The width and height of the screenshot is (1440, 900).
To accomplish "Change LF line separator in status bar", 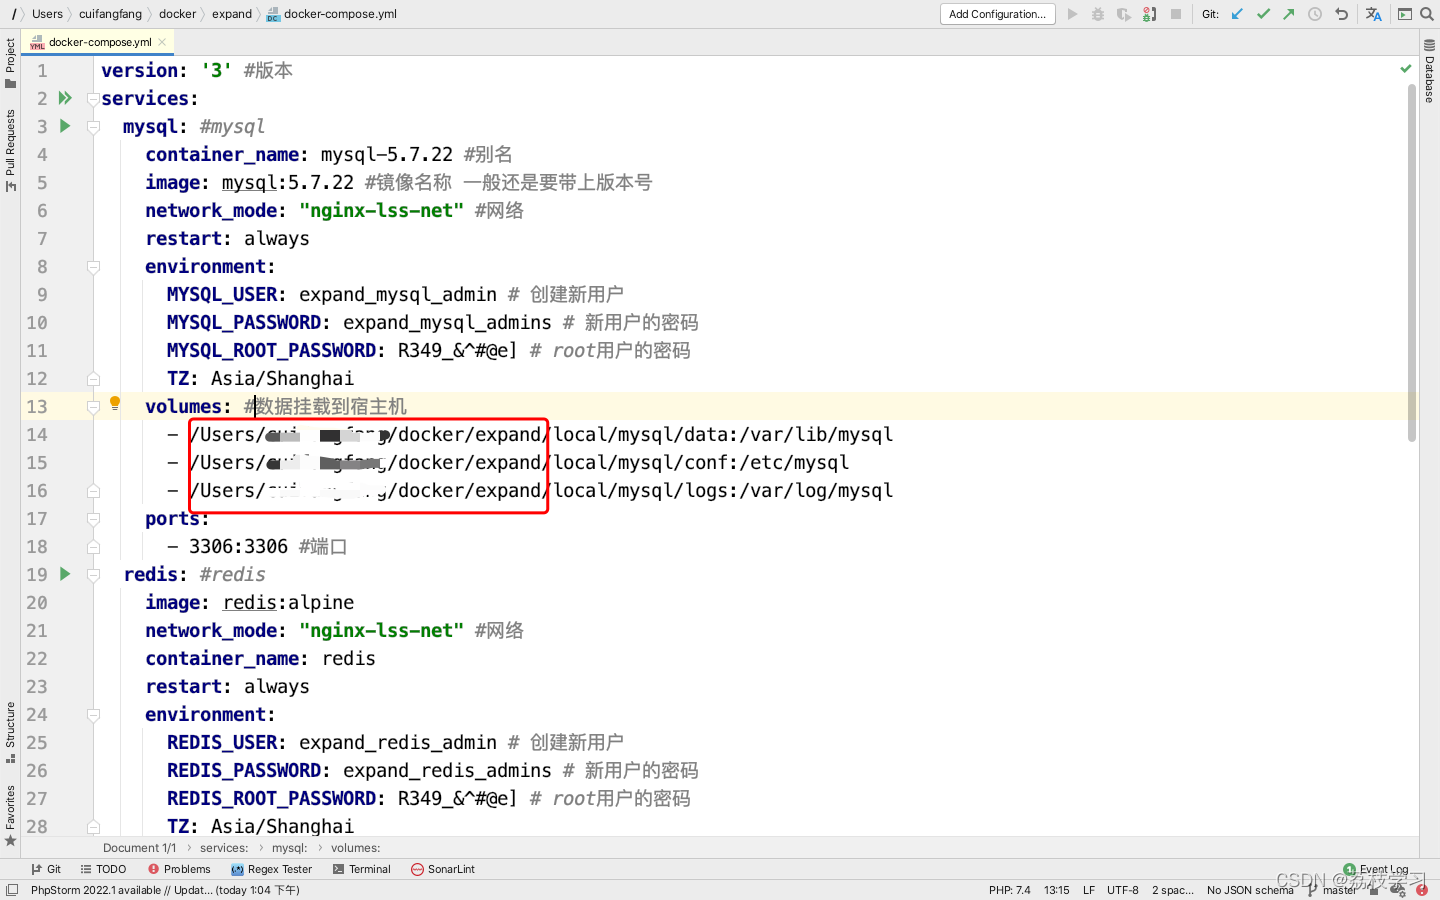I will (1088, 890).
